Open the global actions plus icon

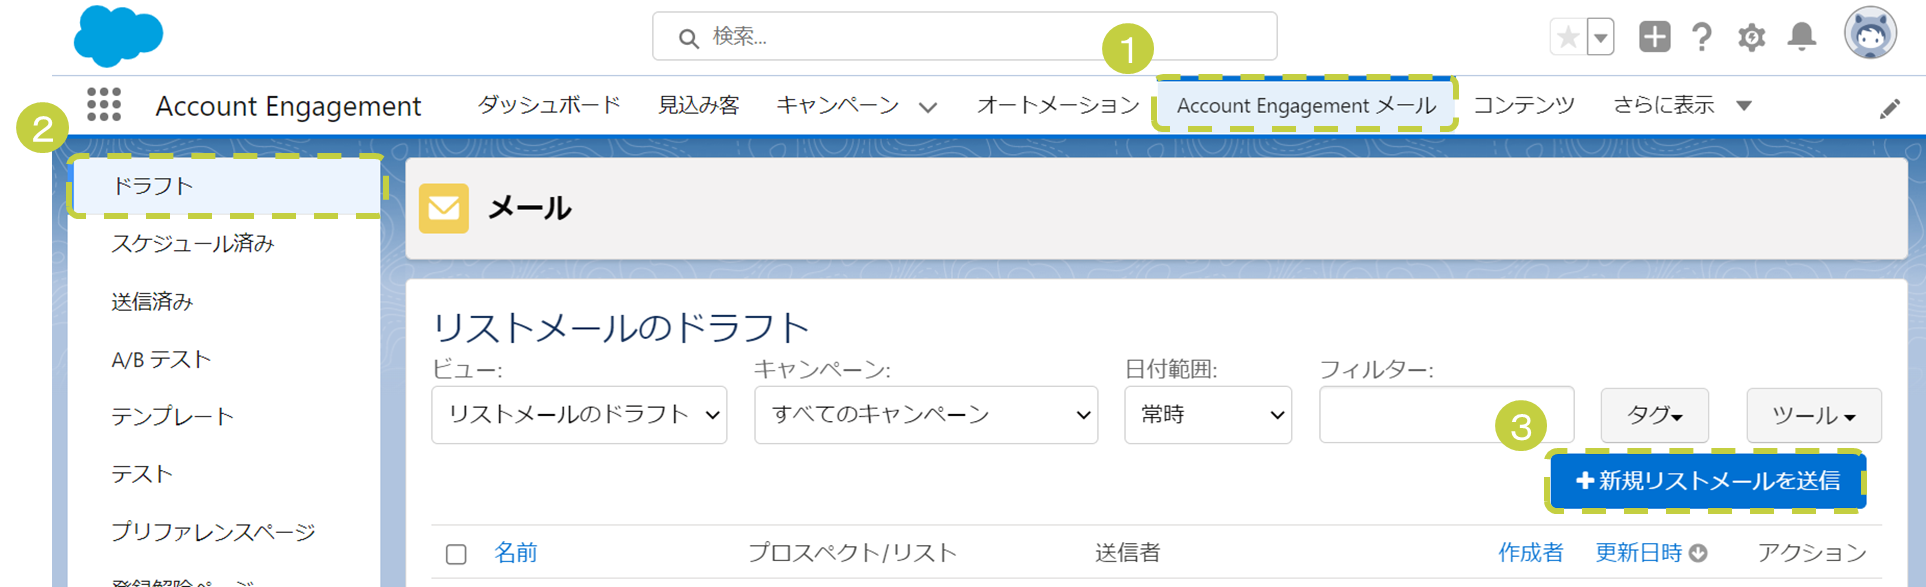coord(1655,37)
